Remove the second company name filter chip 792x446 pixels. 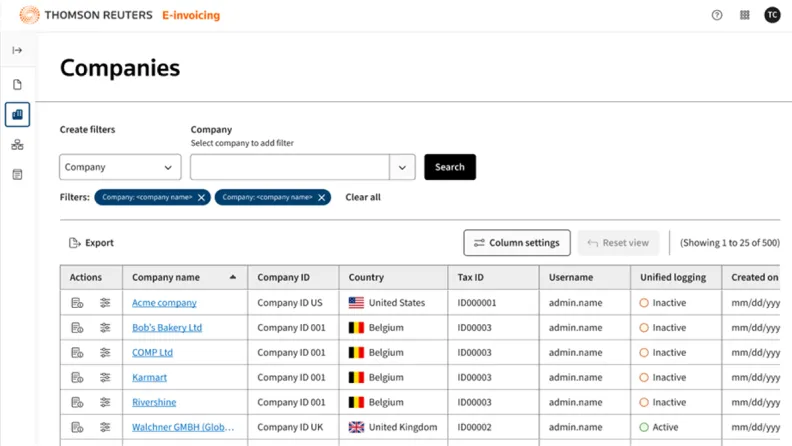pos(322,198)
